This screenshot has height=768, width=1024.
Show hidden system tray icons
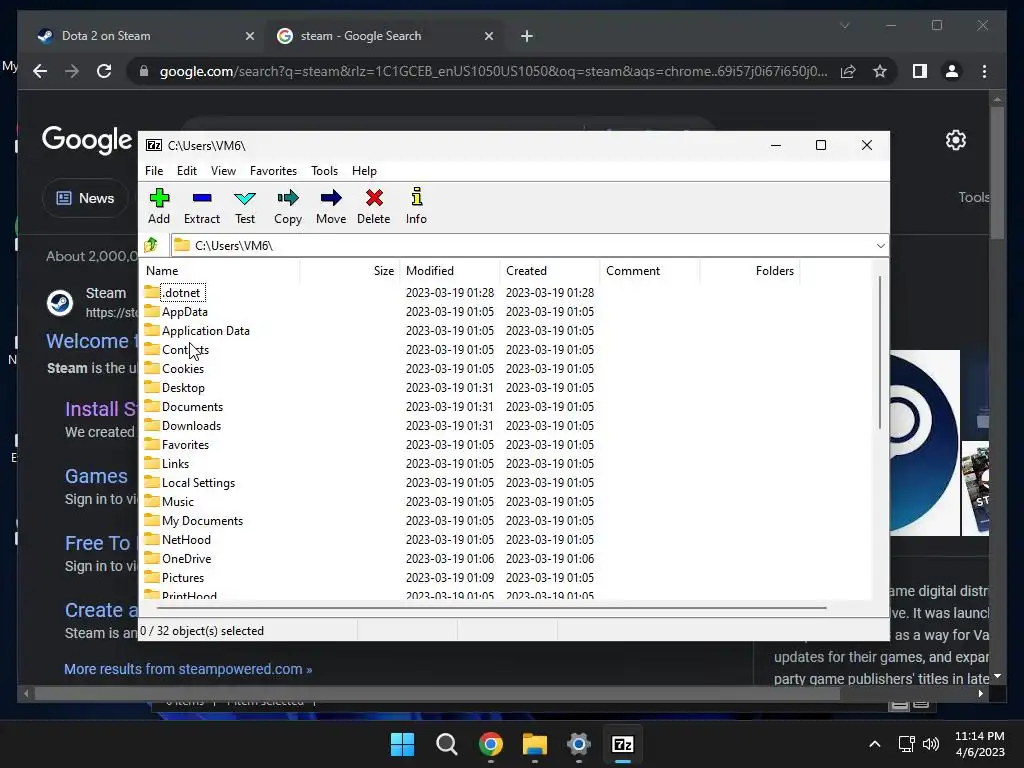coord(874,744)
